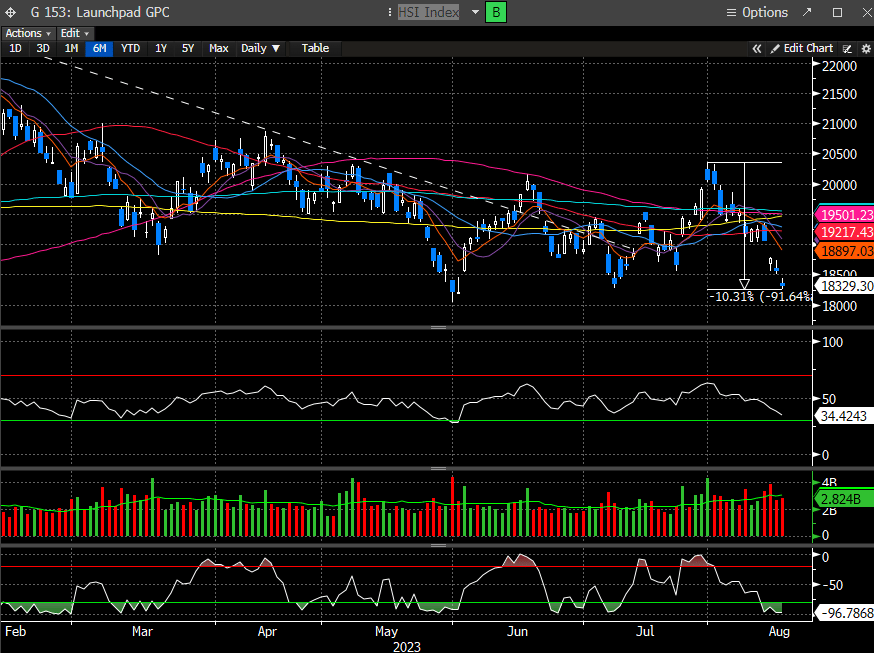The image size is (874, 653).
Task: Click the 22000 price axis label
Action: 839,66
